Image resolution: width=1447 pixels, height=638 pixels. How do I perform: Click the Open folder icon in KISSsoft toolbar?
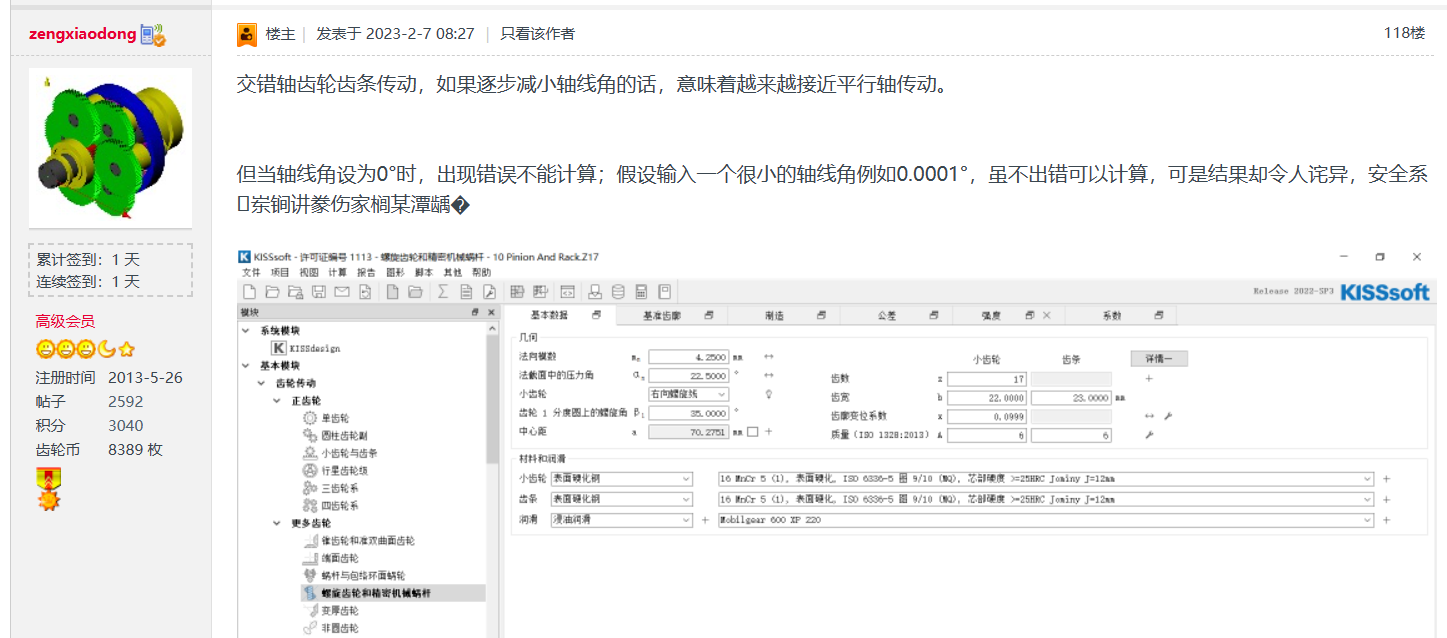coord(272,292)
